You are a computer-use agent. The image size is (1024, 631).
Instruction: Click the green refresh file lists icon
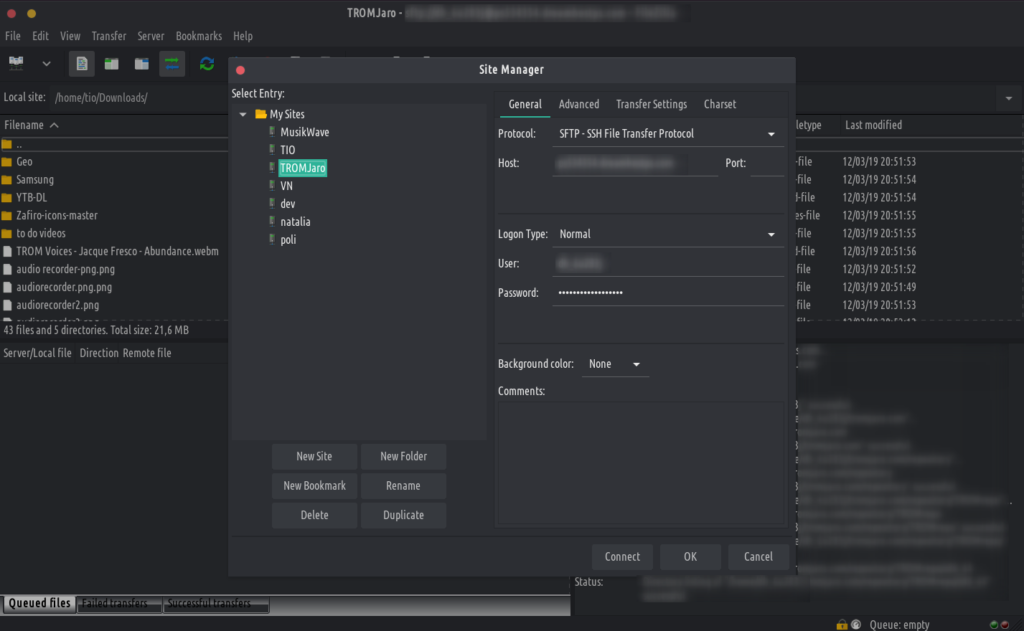point(207,64)
